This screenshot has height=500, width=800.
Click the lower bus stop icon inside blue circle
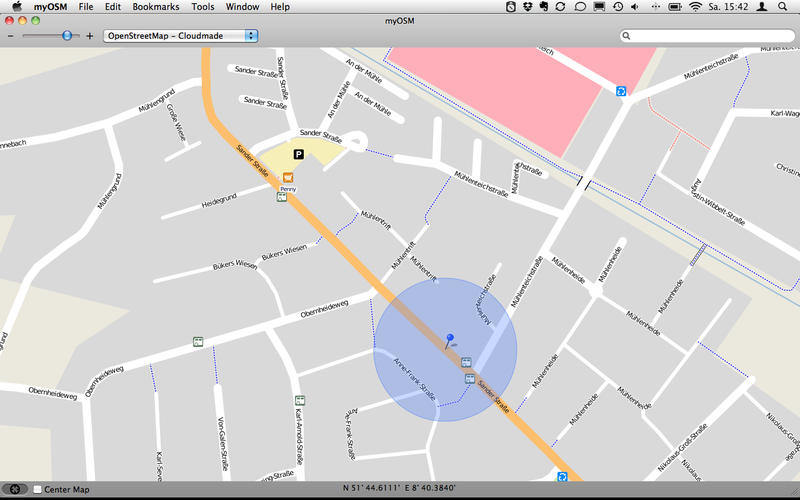click(470, 379)
